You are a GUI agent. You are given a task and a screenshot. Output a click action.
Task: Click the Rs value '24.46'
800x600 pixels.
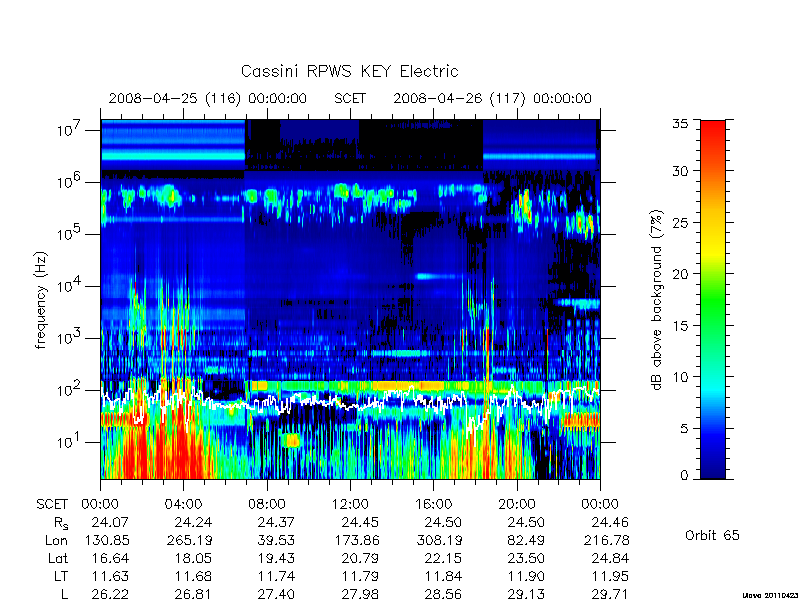(610, 522)
